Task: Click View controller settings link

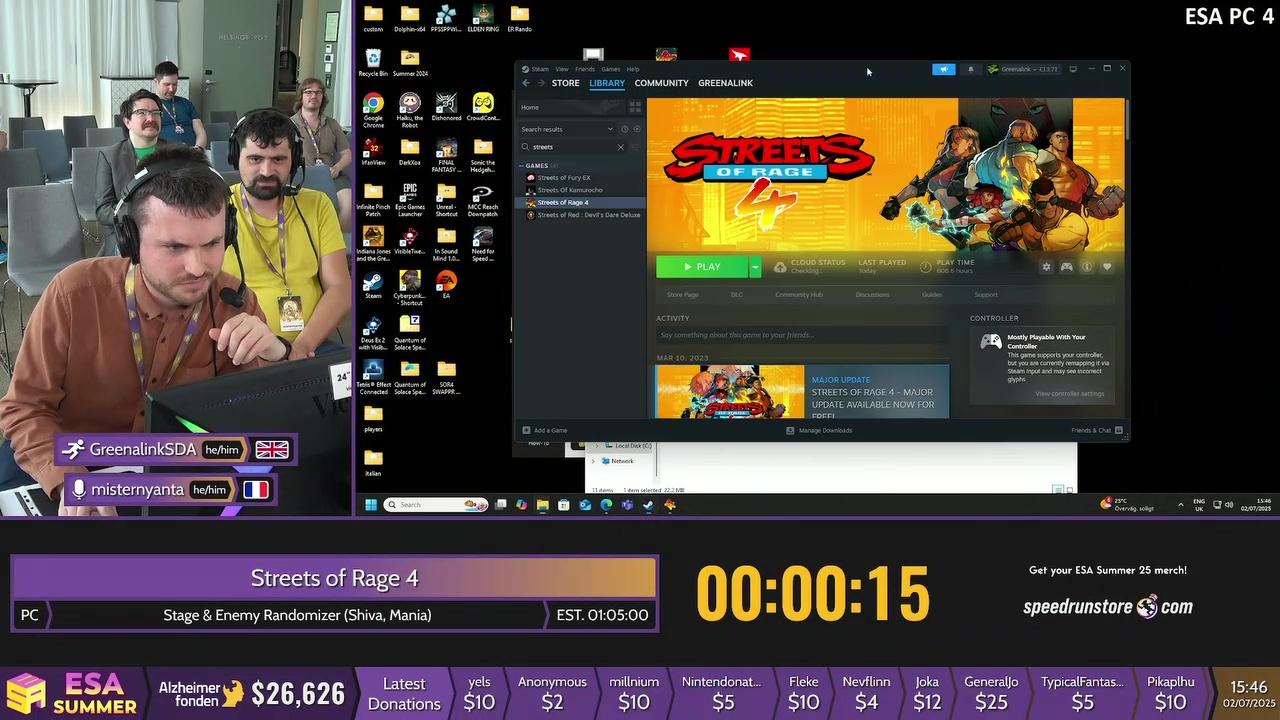Action: [x=1070, y=394]
